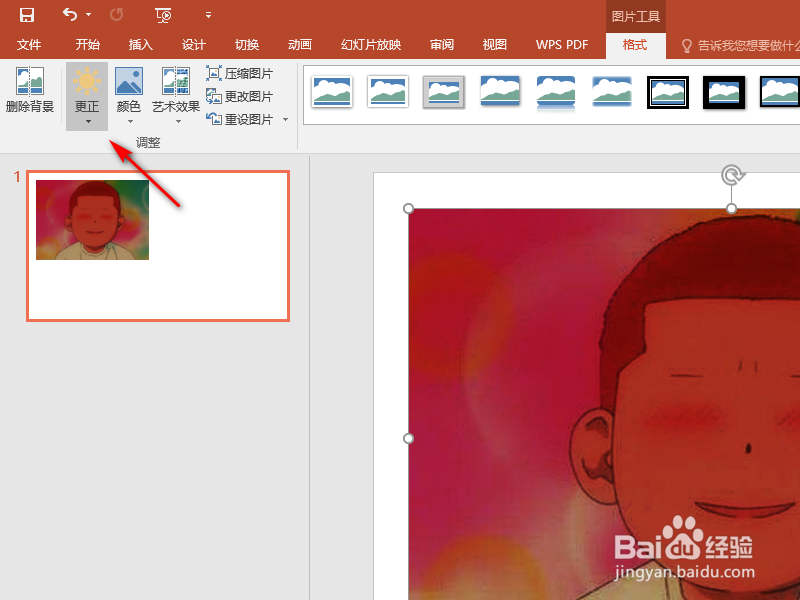
Task: Click the top-left corner handle of picture
Action: coord(408,208)
